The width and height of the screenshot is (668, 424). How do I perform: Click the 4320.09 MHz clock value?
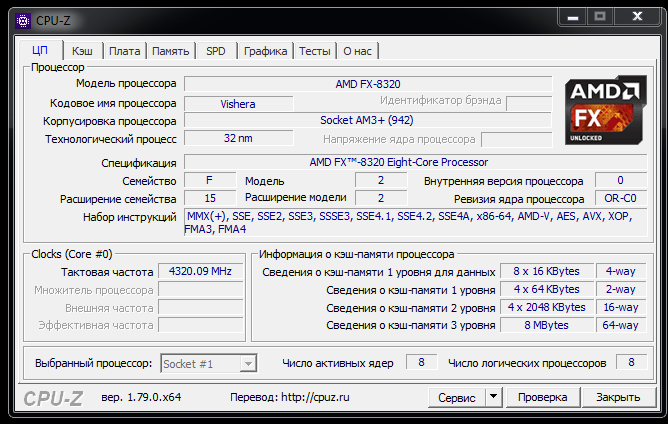tap(200, 271)
